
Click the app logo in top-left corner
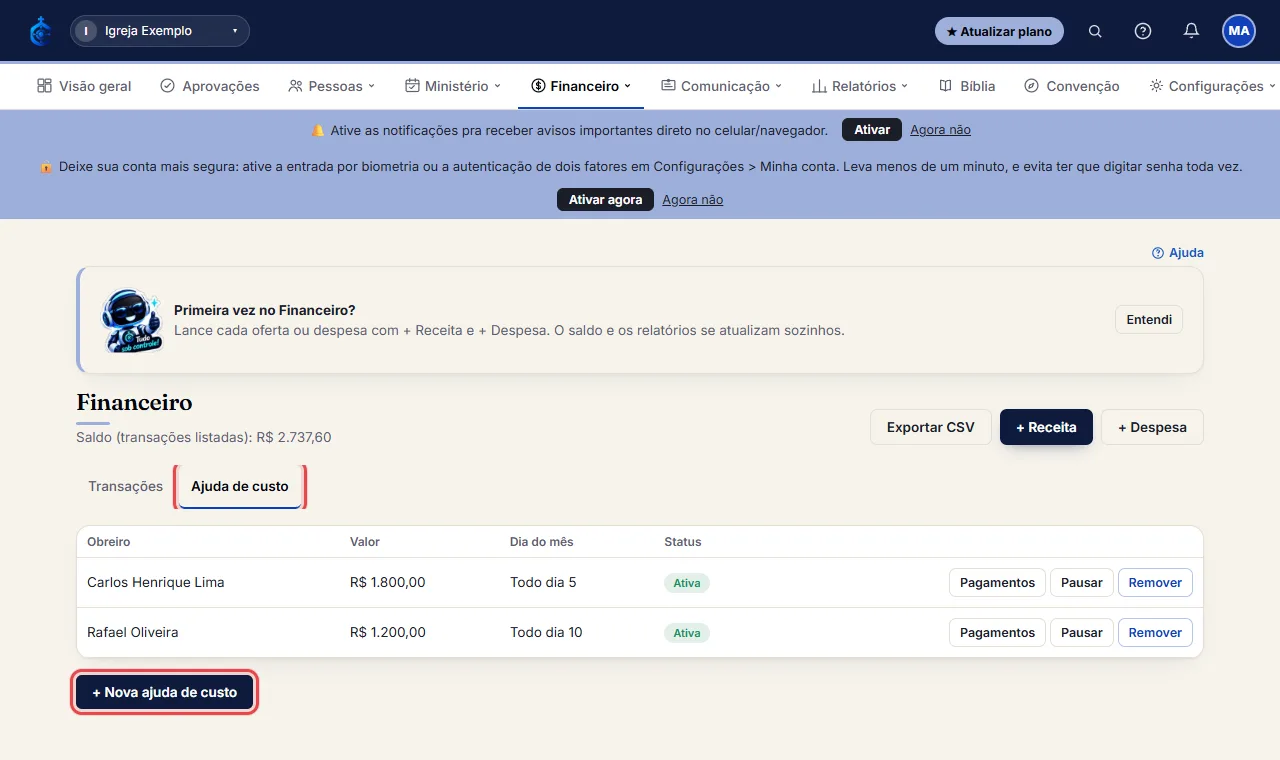tap(41, 31)
